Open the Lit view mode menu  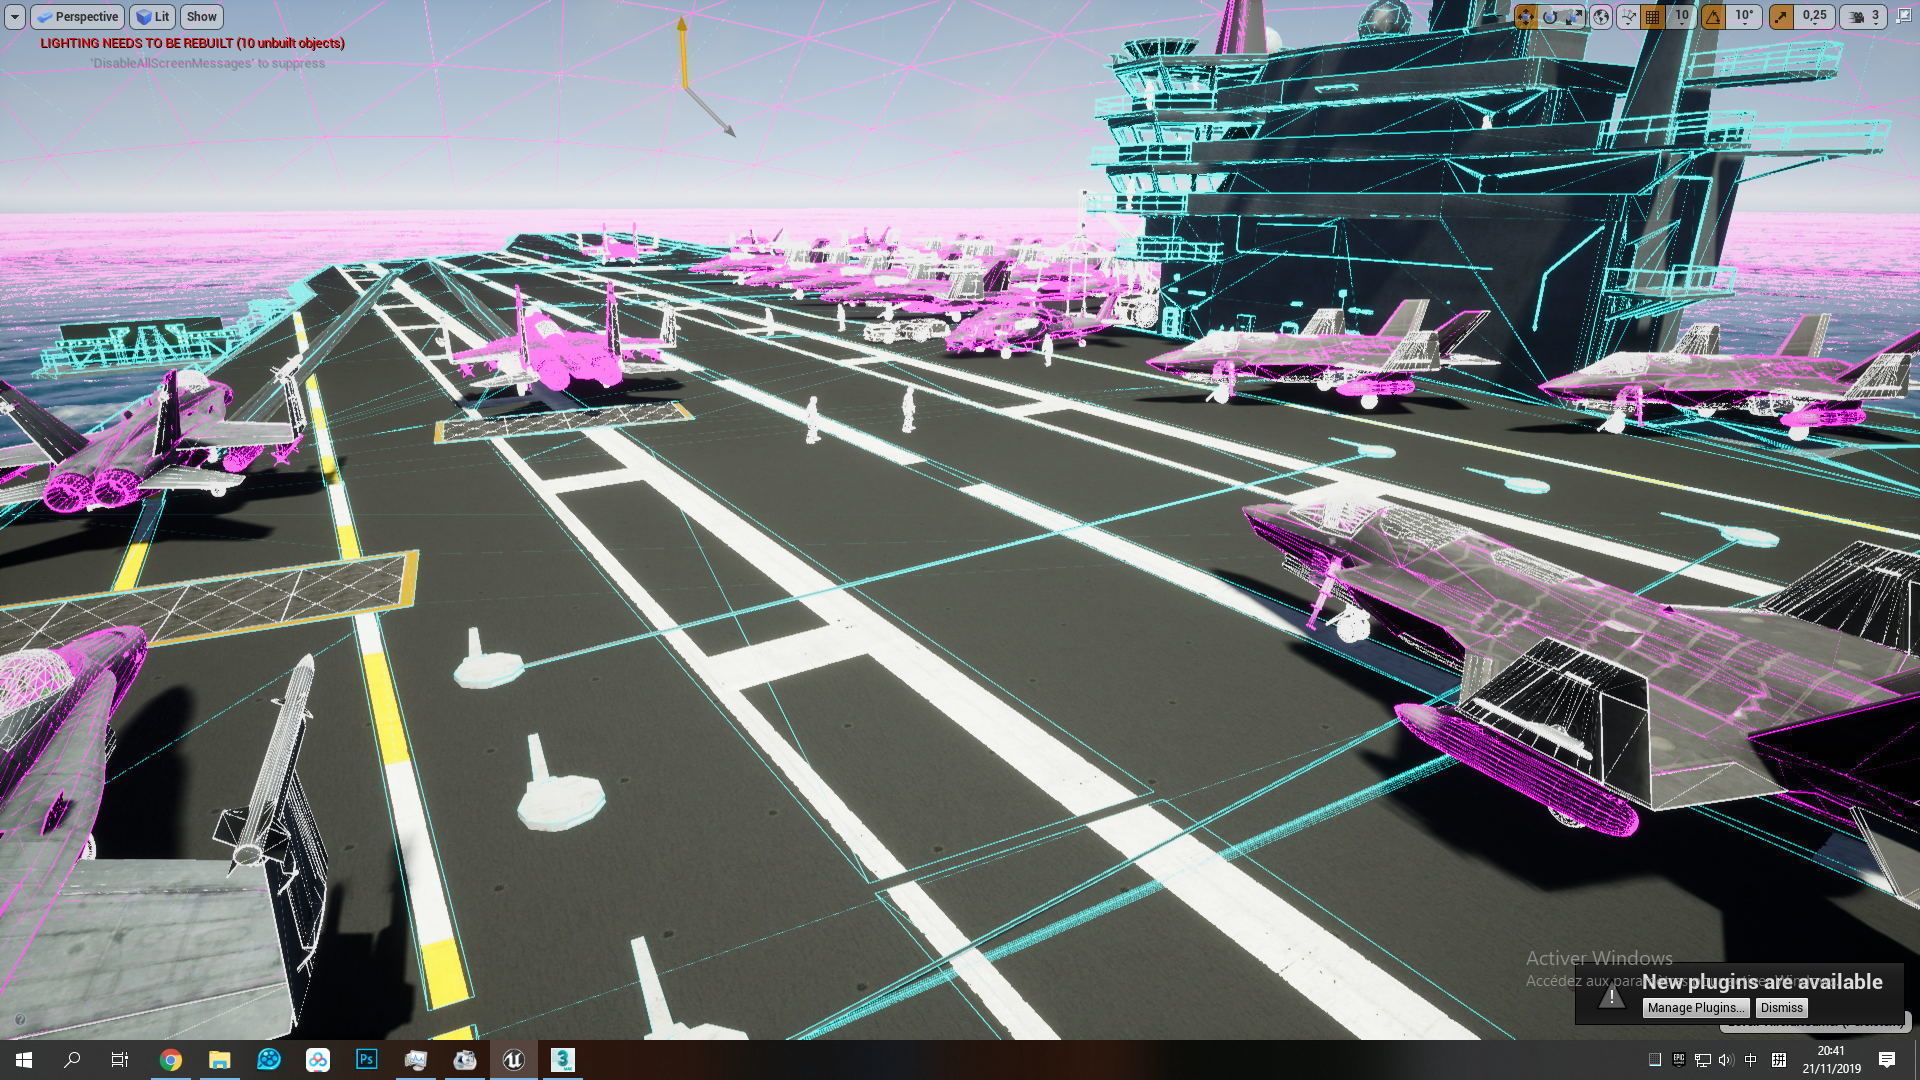(x=152, y=17)
